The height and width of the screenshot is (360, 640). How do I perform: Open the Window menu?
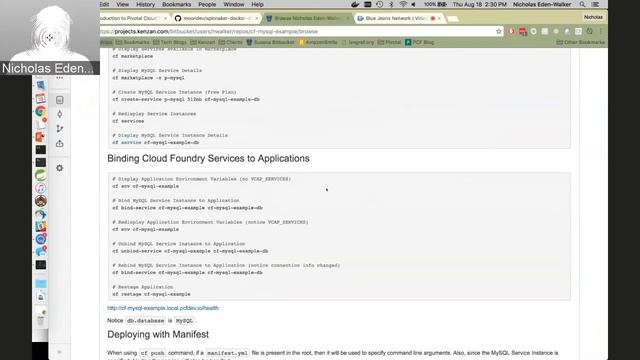234,4
